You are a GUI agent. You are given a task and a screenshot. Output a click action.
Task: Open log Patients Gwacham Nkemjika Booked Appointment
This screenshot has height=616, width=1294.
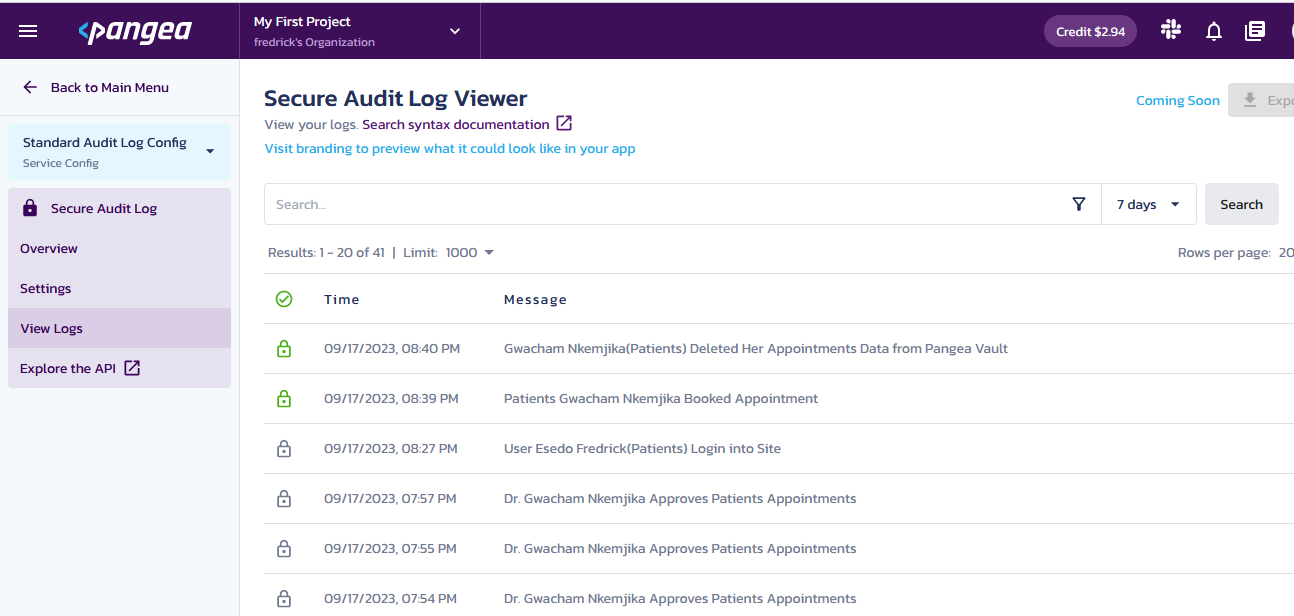coord(661,399)
